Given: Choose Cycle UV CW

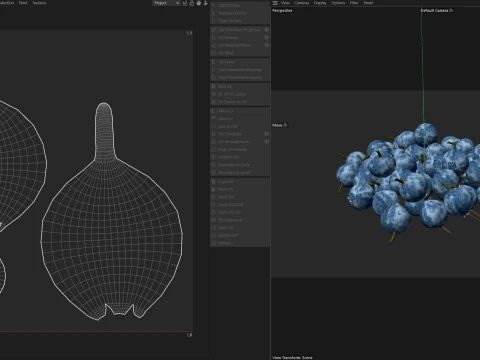Looking at the screenshot, I should (x=240, y=212).
